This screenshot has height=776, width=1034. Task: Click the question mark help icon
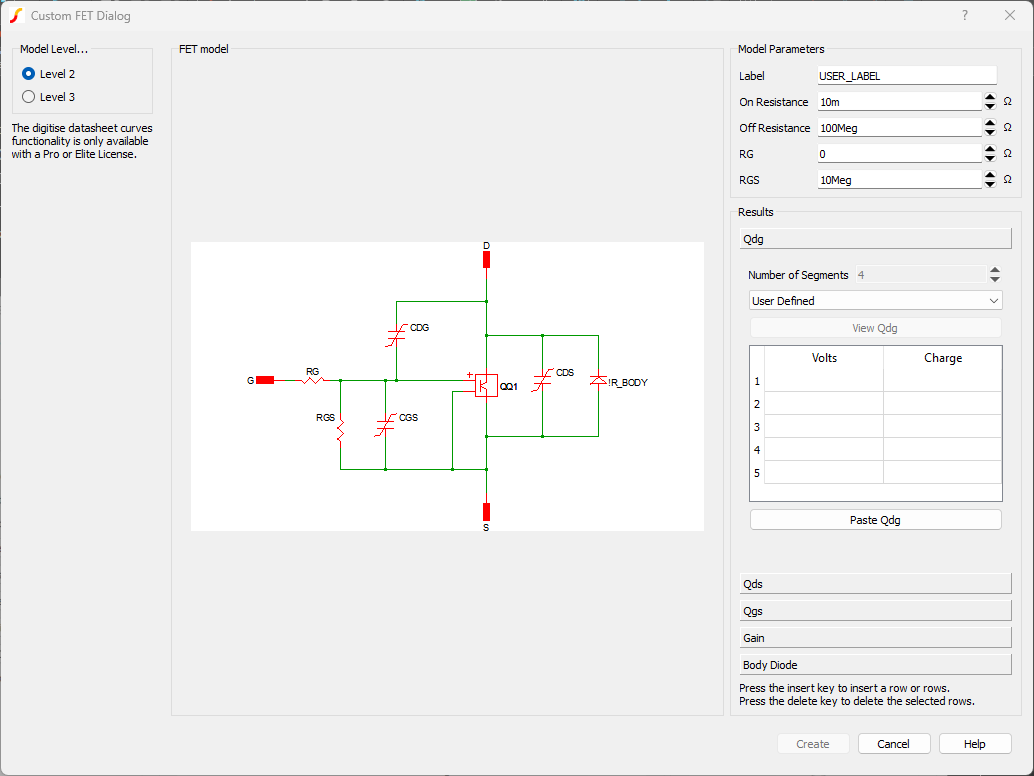pyautogui.click(x=965, y=16)
